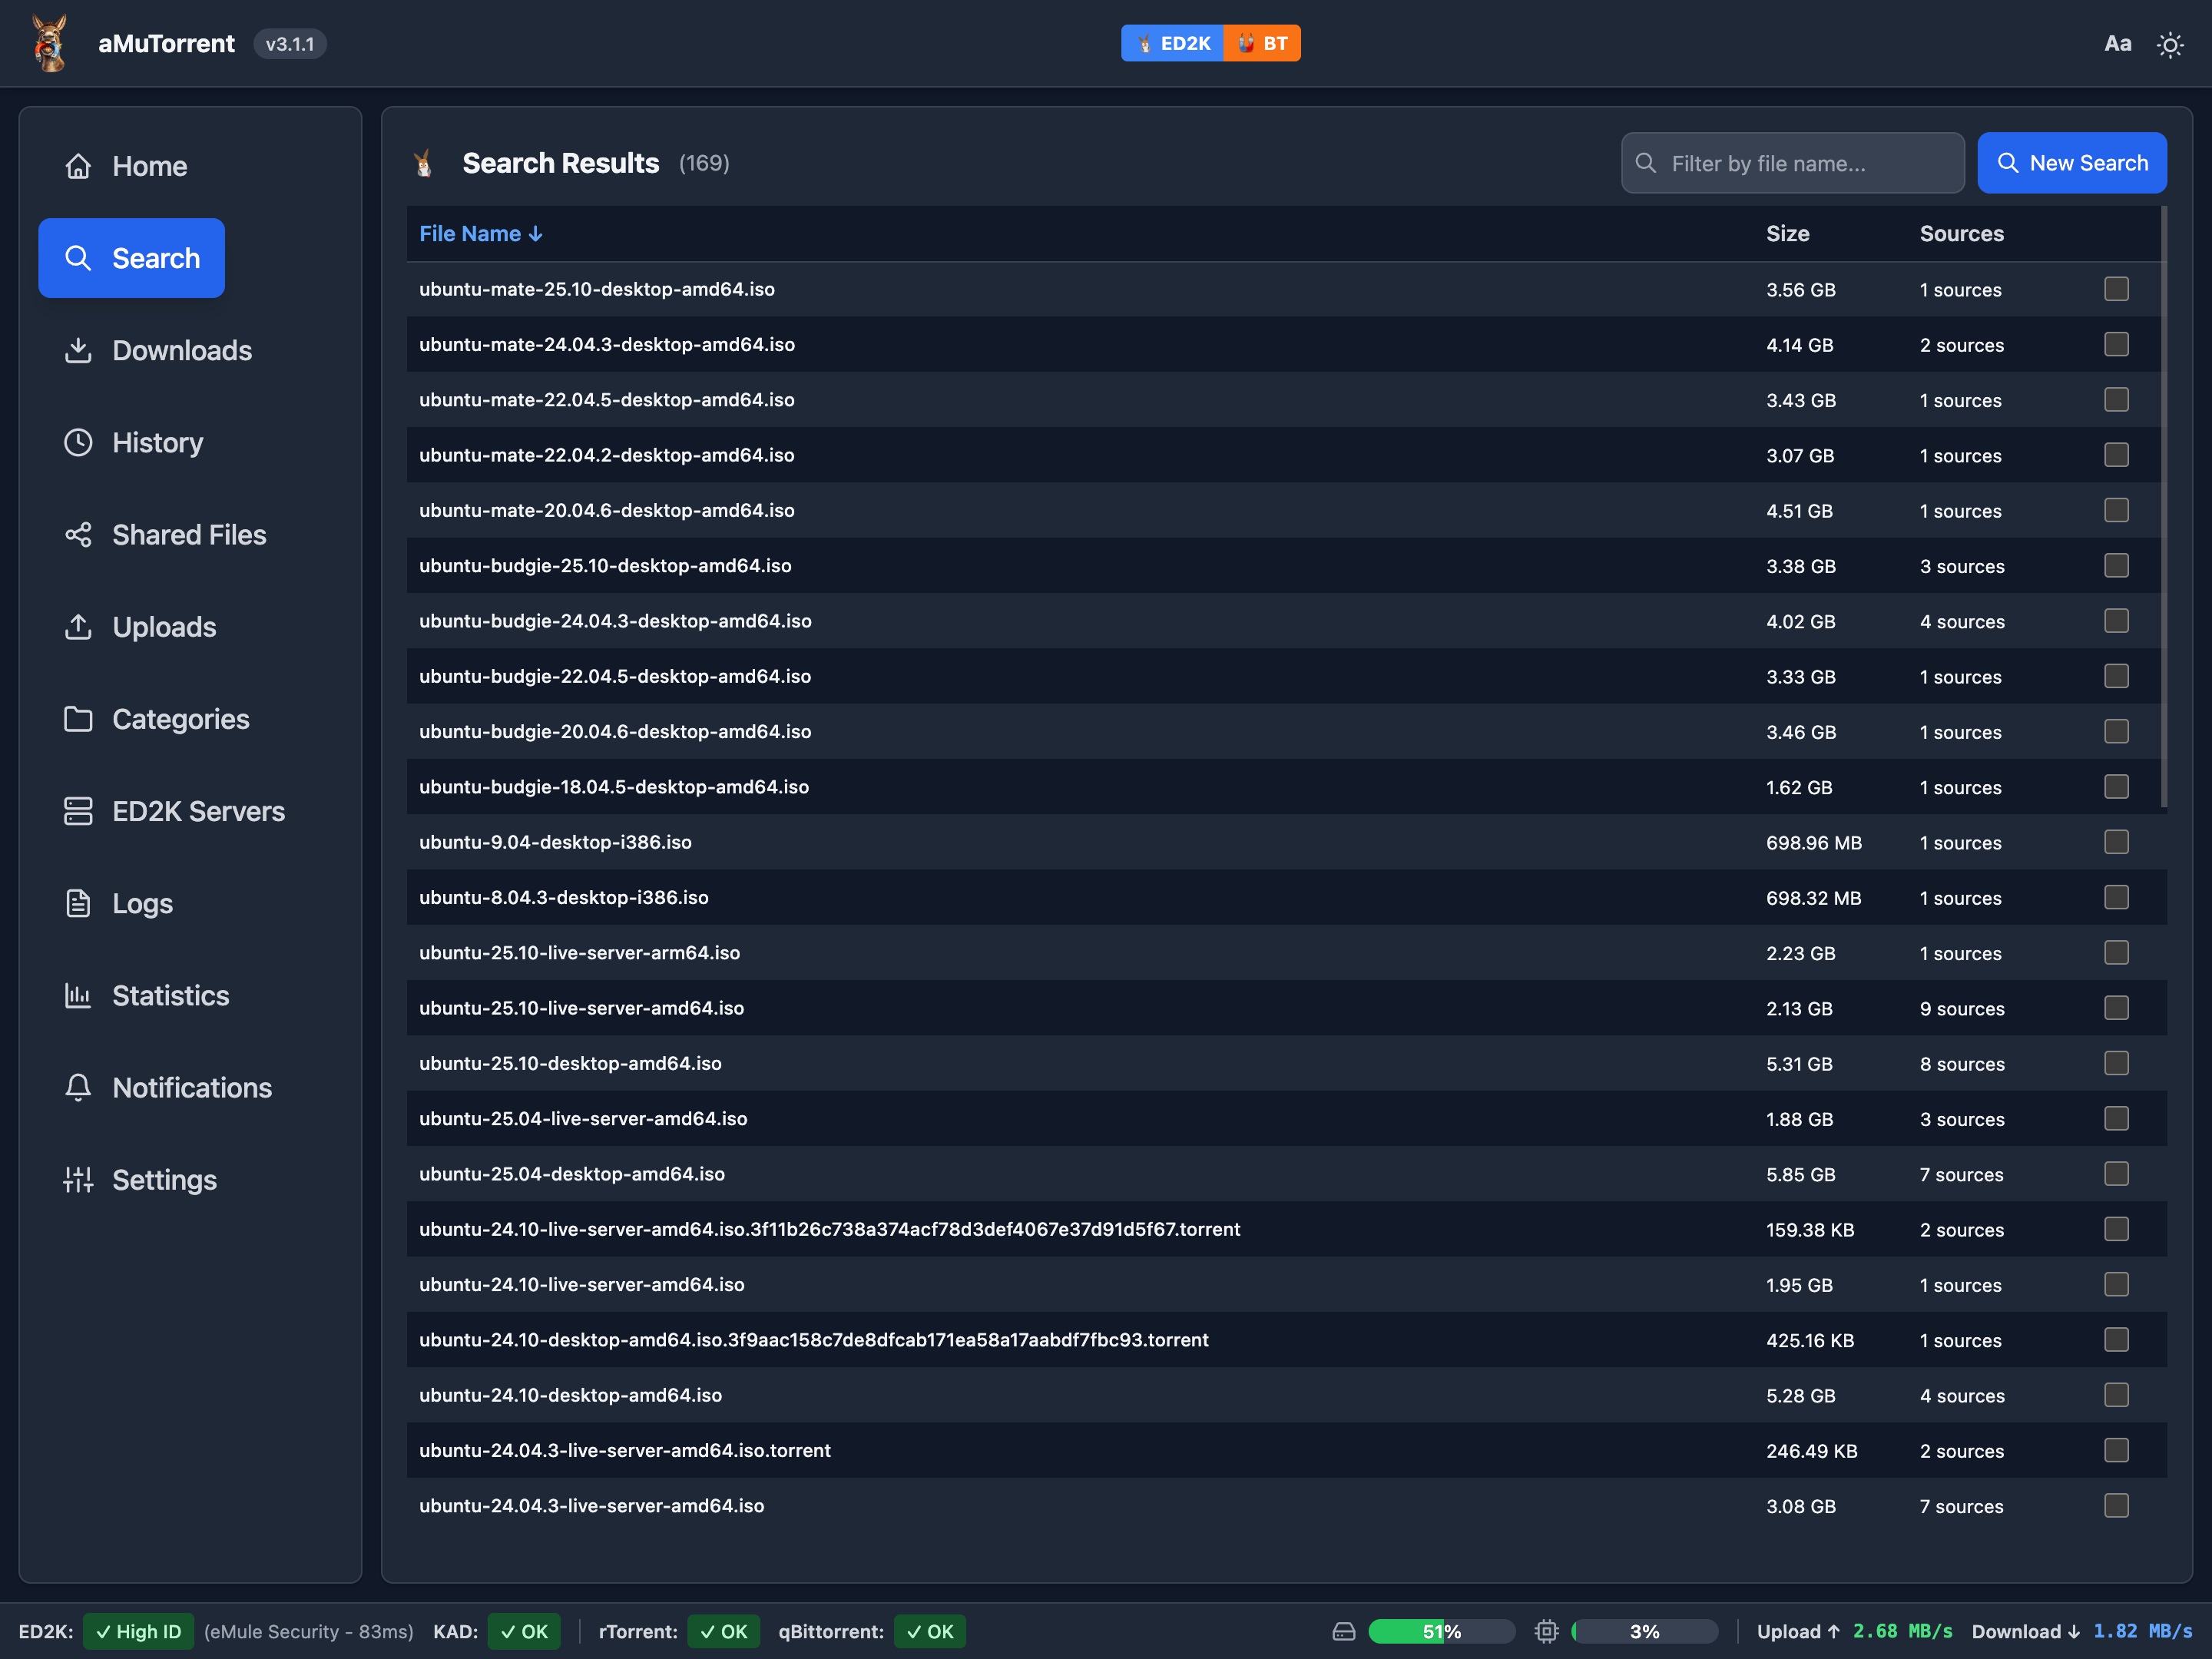The image size is (2212, 1659).
Task: Click the upload arrow in status bar
Action: tap(1834, 1631)
